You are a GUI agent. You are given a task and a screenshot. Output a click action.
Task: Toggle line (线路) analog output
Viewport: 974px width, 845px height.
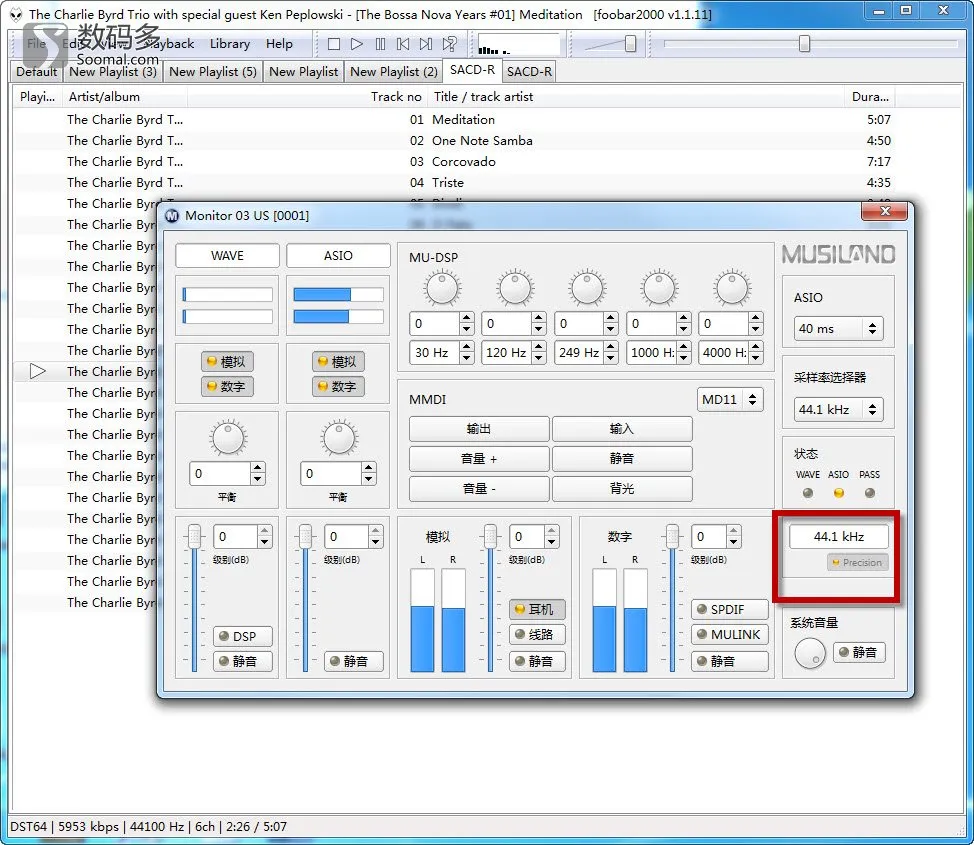click(x=537, y=634)
